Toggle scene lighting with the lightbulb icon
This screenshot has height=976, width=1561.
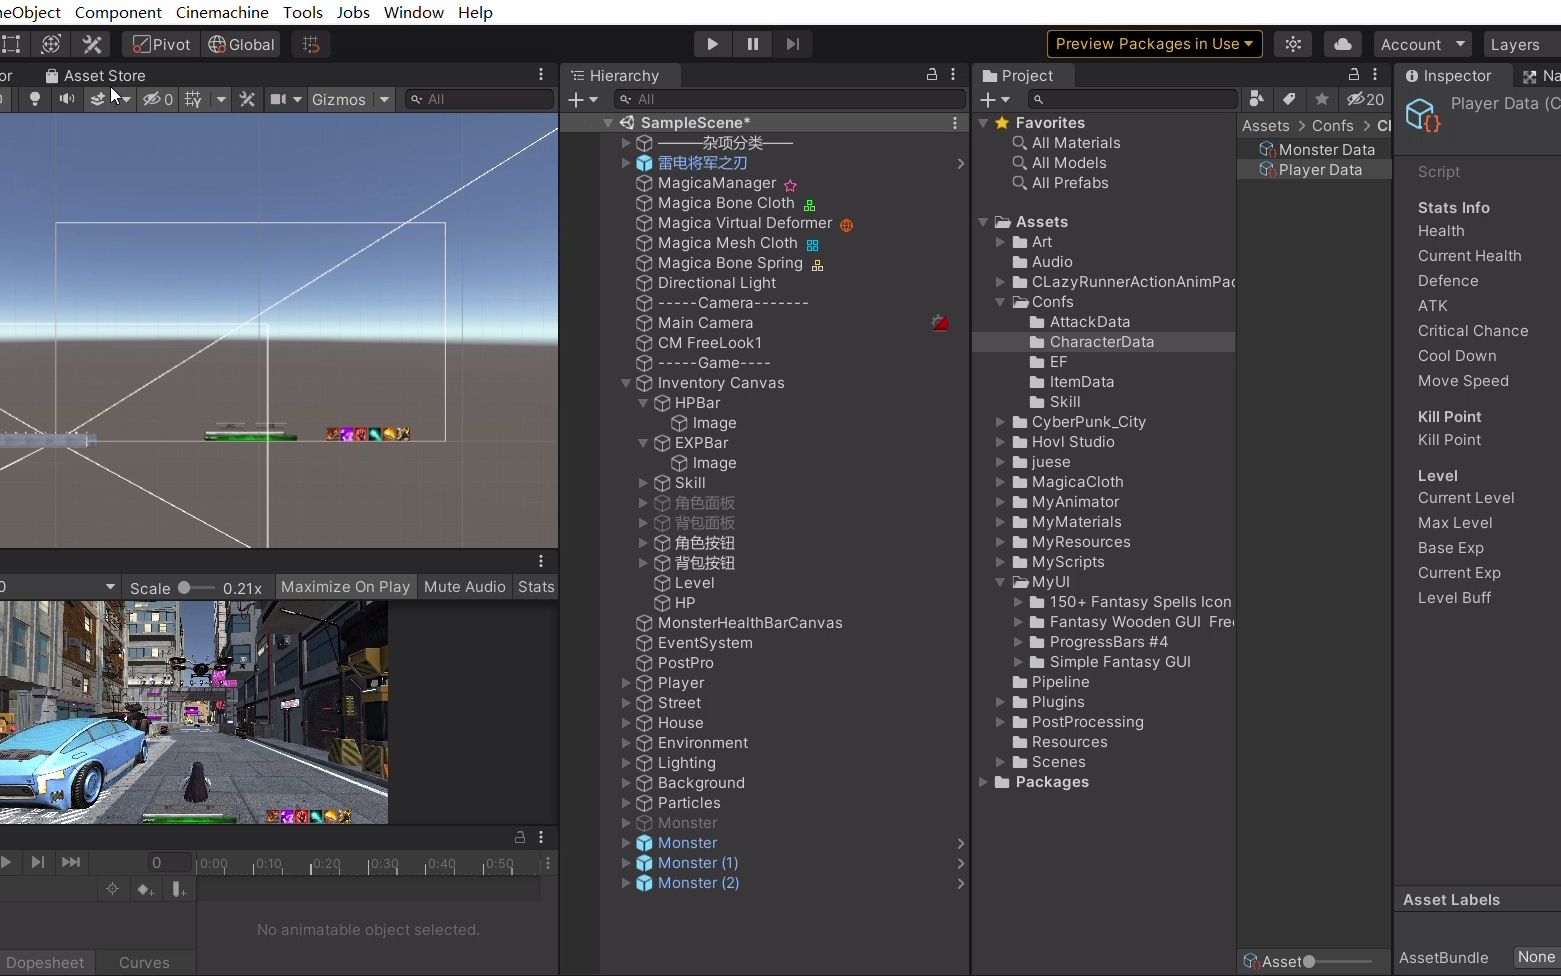pos(35,99)
